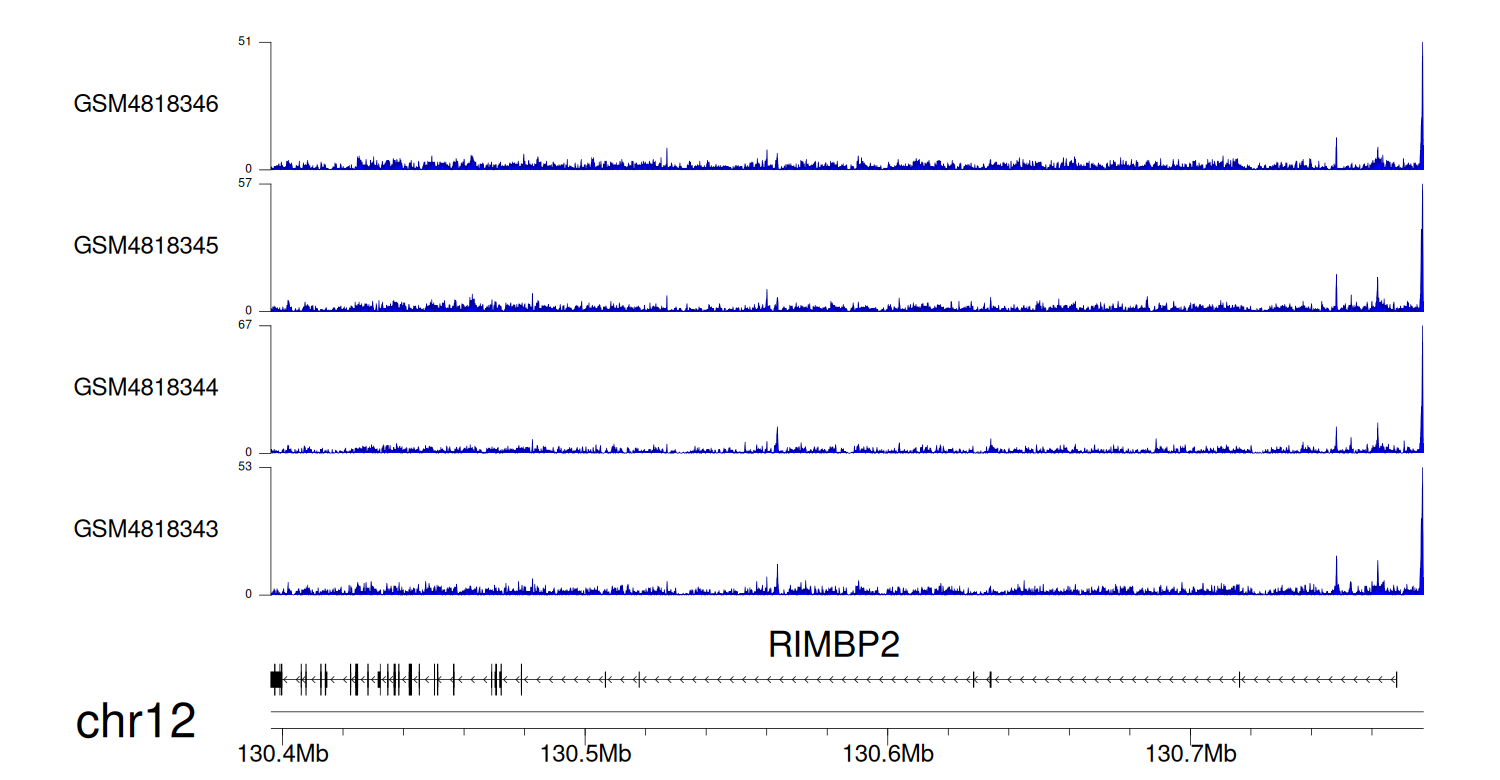The image size is (1500, 780).
Task: Click the GSM4818346 track label
Action: pos(146,104)
